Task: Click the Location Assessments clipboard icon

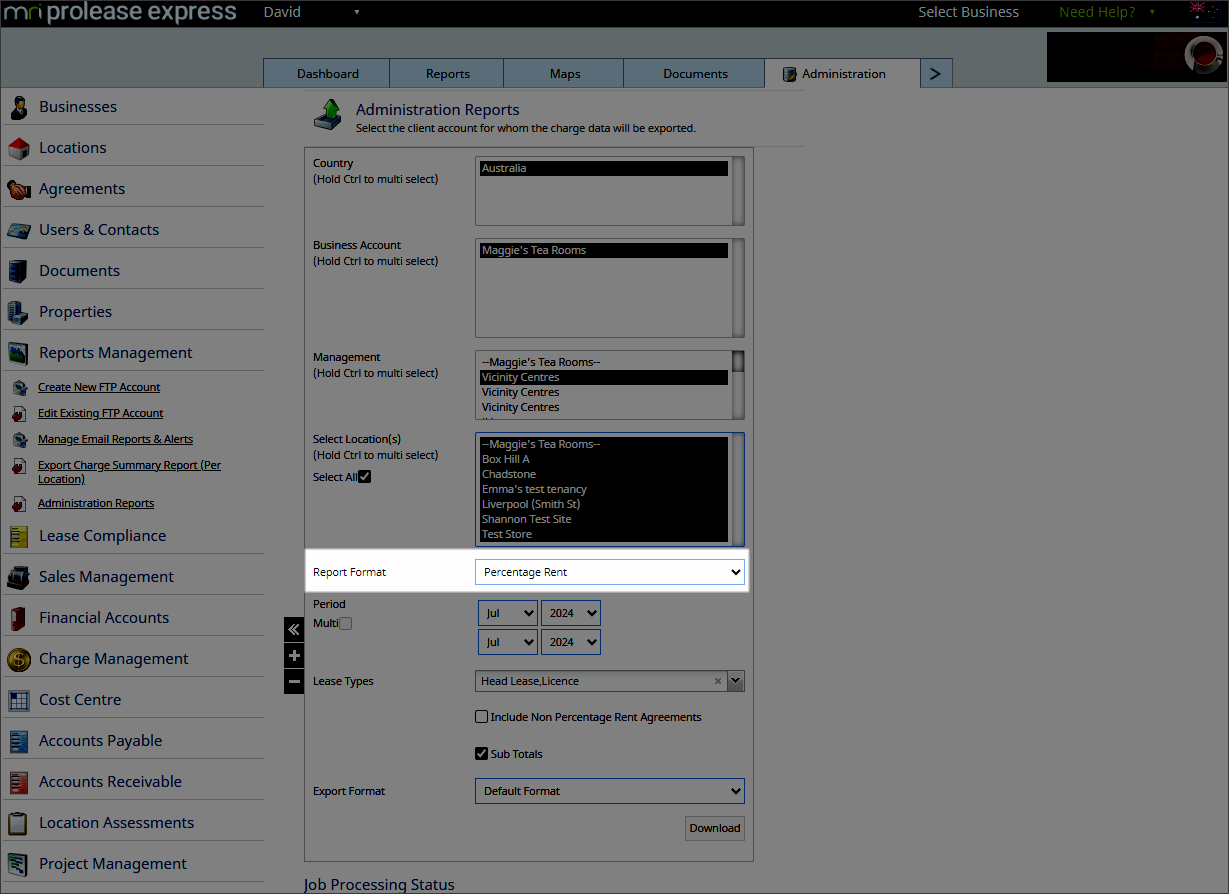Action: point(18,823)
